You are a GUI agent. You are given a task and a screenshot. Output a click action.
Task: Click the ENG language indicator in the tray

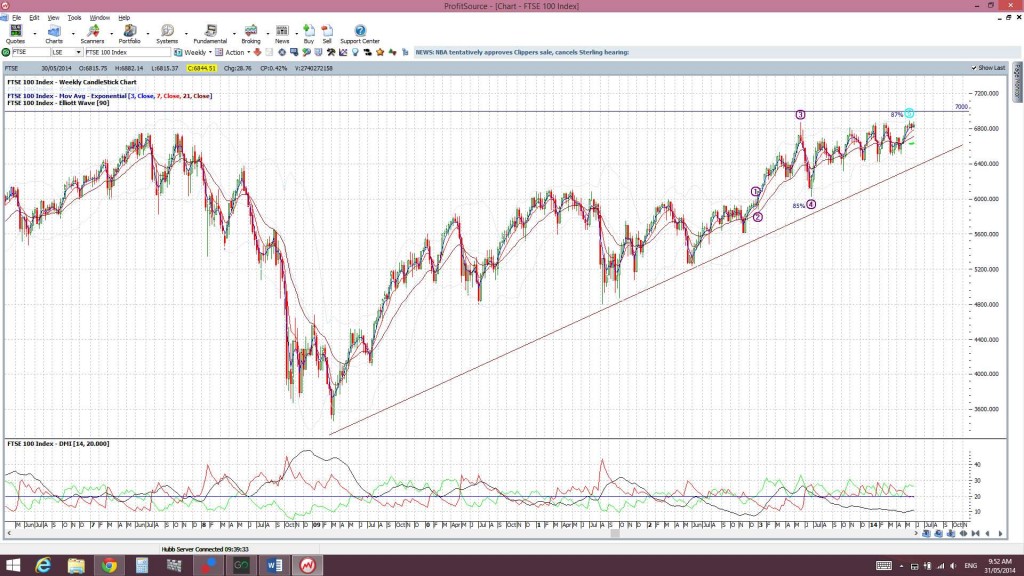tap(970, 566)
